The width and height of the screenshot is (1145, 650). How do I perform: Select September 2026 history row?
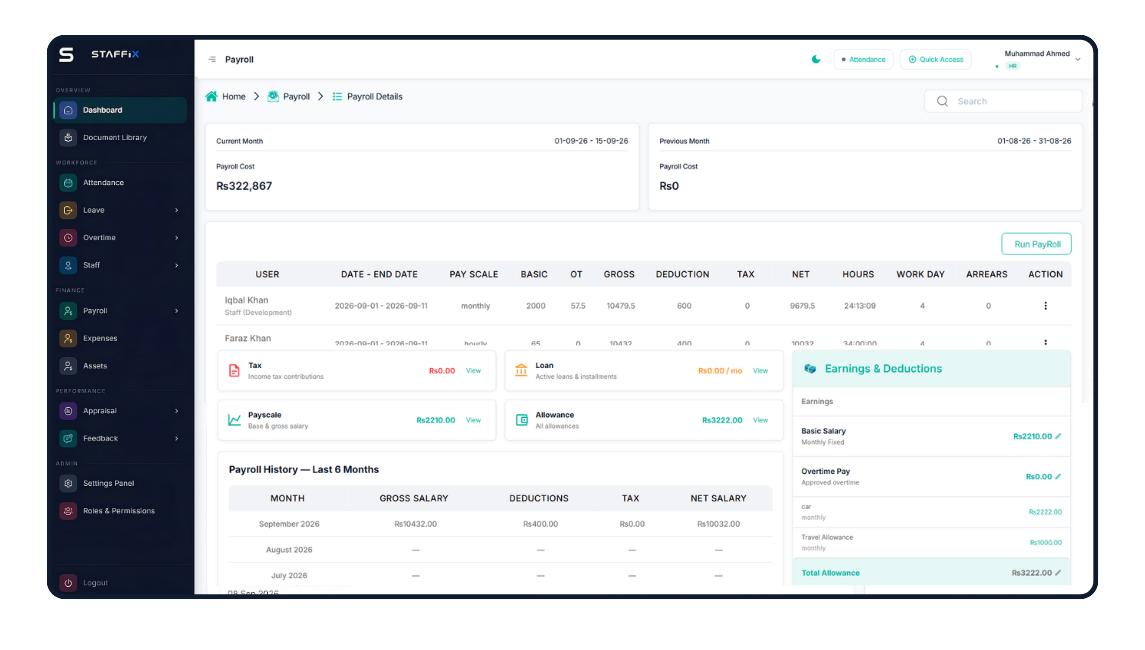[500, 524]
